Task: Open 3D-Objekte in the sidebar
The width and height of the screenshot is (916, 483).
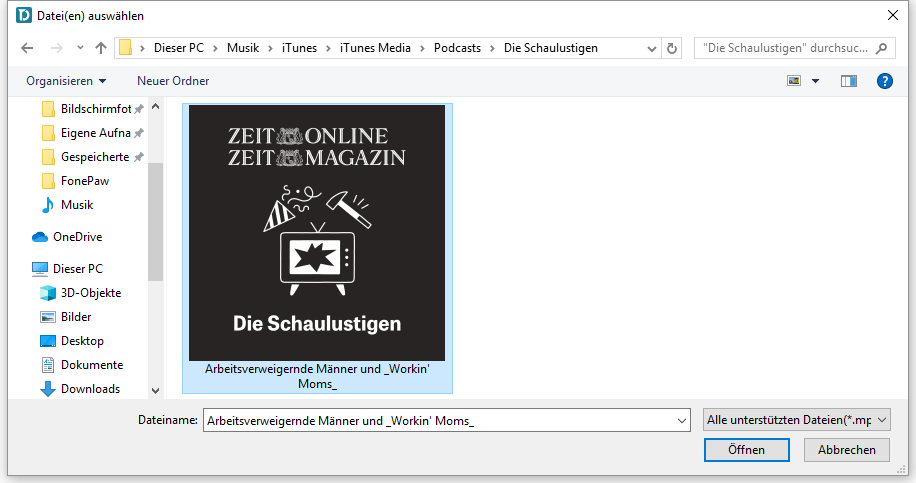Action: tap(81, 293)
